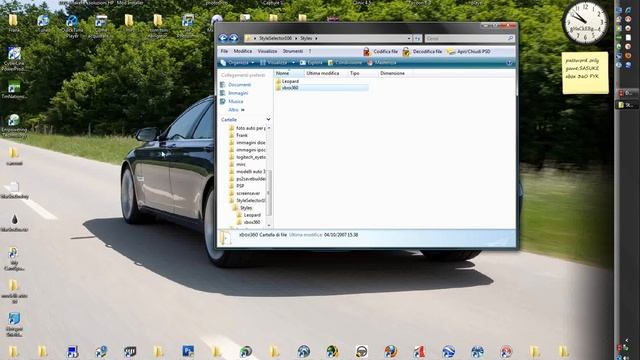
Task: Select the 'logitech_eyeto' folder in the tree
Action: coord(247,157)
